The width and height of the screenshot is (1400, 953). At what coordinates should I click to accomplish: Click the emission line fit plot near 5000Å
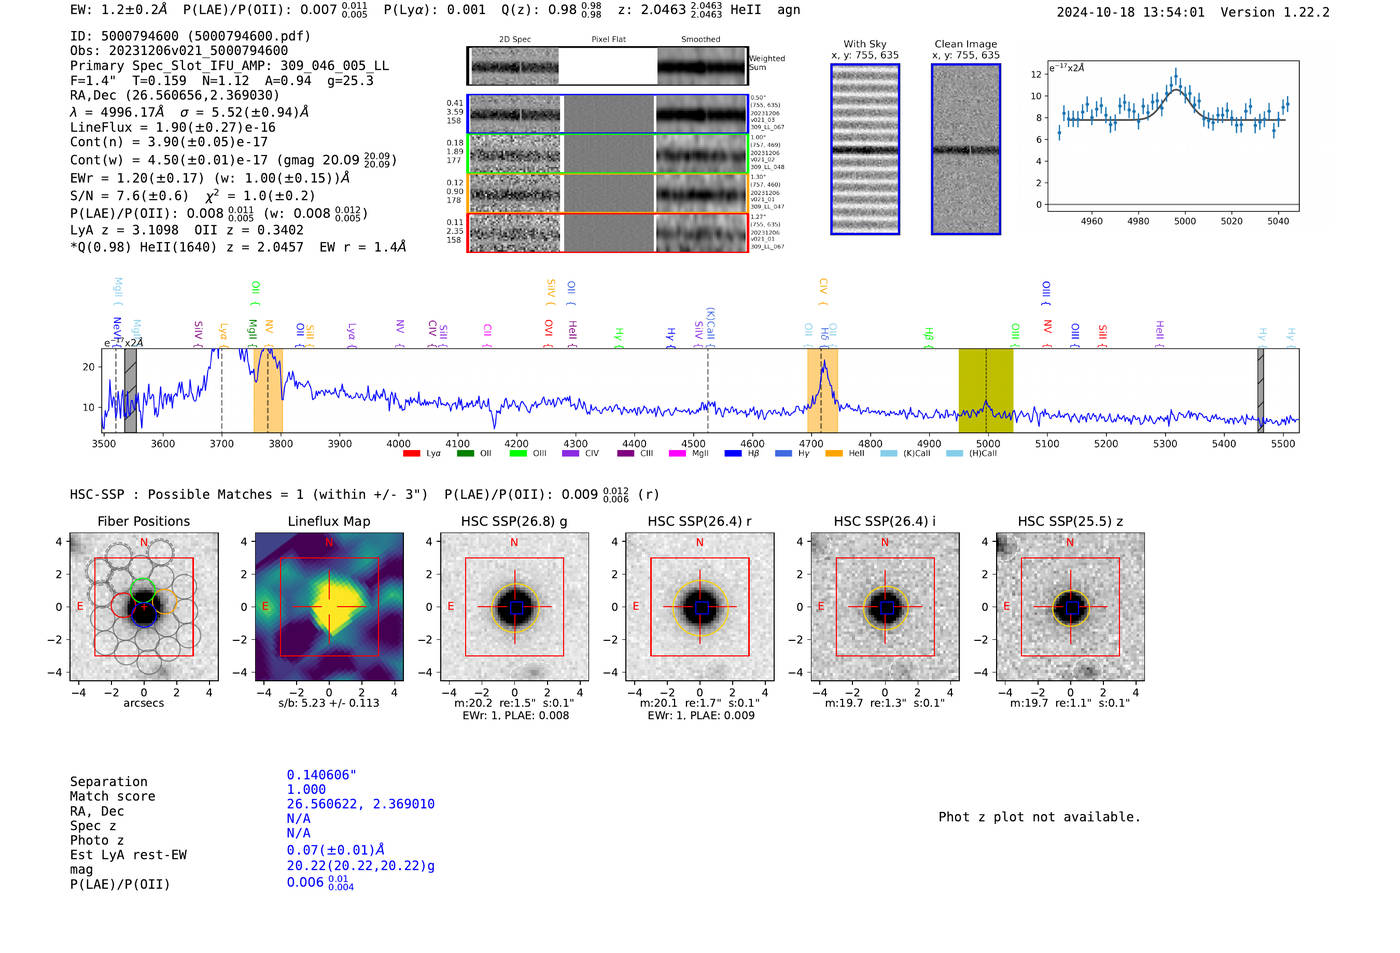tap(1173, 136)
